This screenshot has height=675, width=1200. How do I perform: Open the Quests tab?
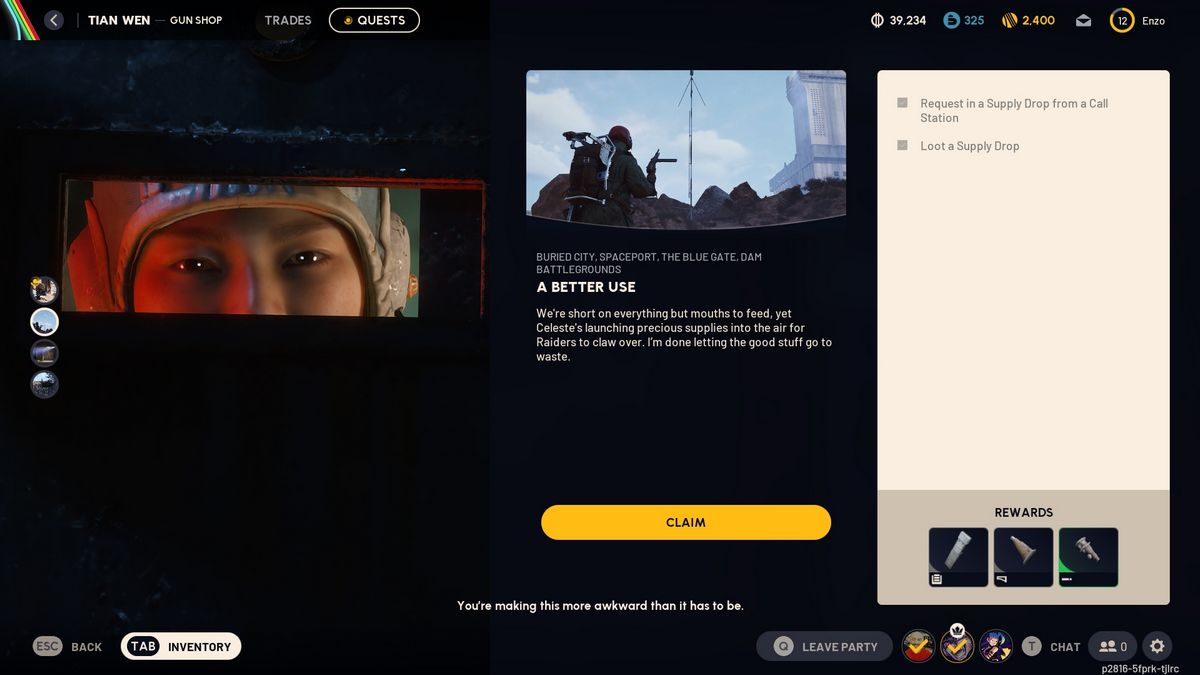pos(374,20)
